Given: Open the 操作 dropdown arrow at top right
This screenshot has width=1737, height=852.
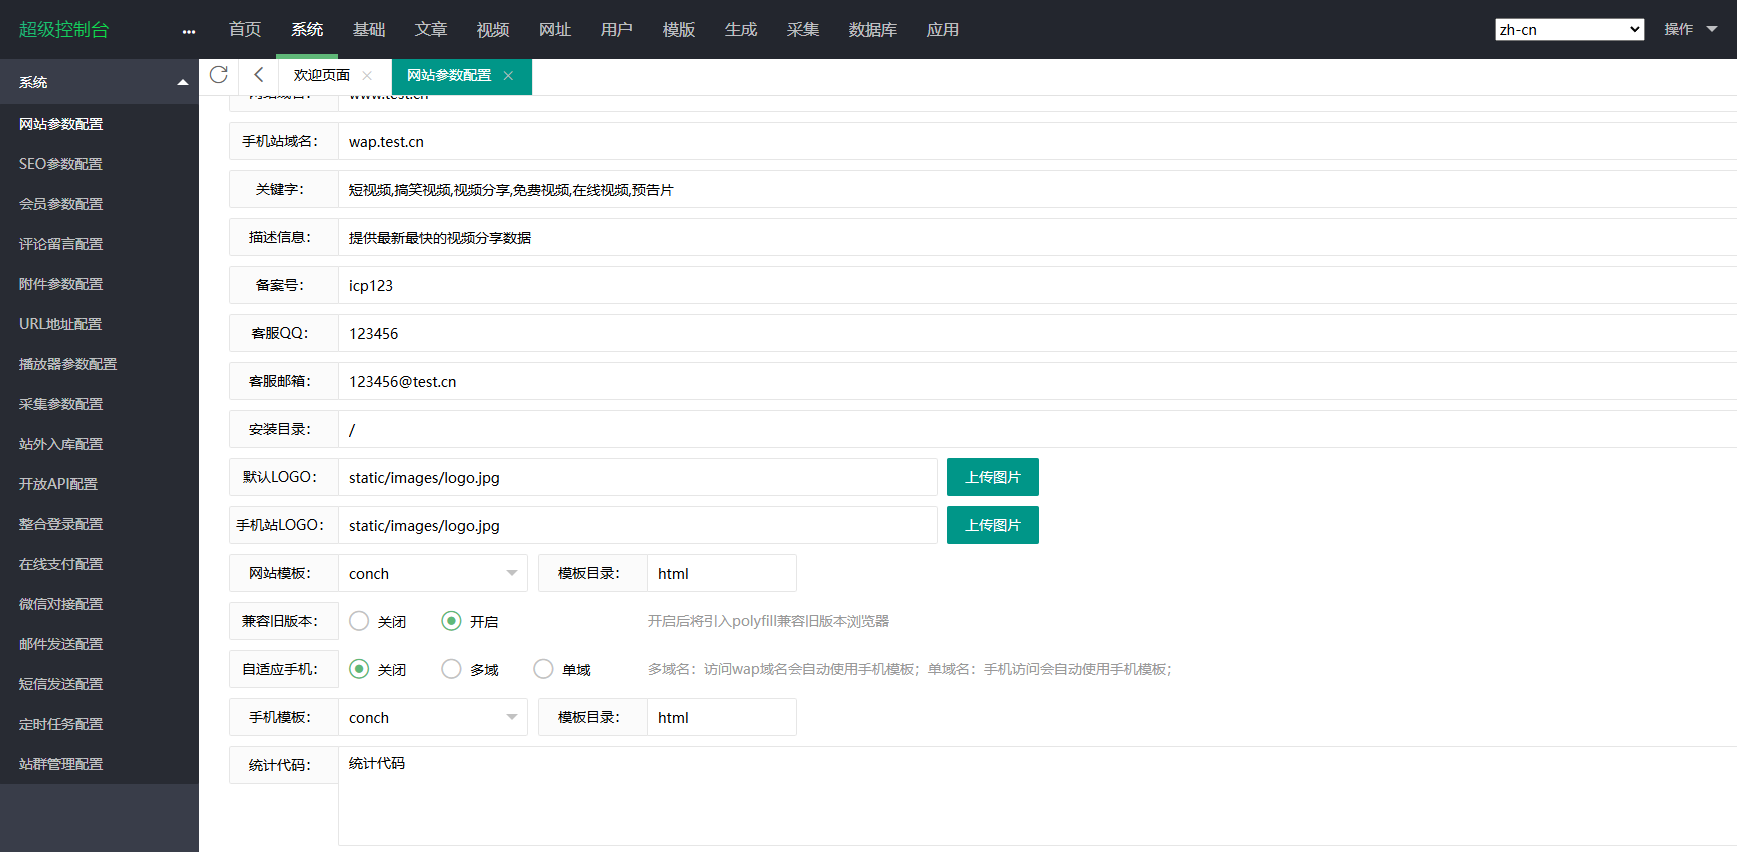Looking at the screenshot, I should pyautogui.click(x=1712, y=29).
